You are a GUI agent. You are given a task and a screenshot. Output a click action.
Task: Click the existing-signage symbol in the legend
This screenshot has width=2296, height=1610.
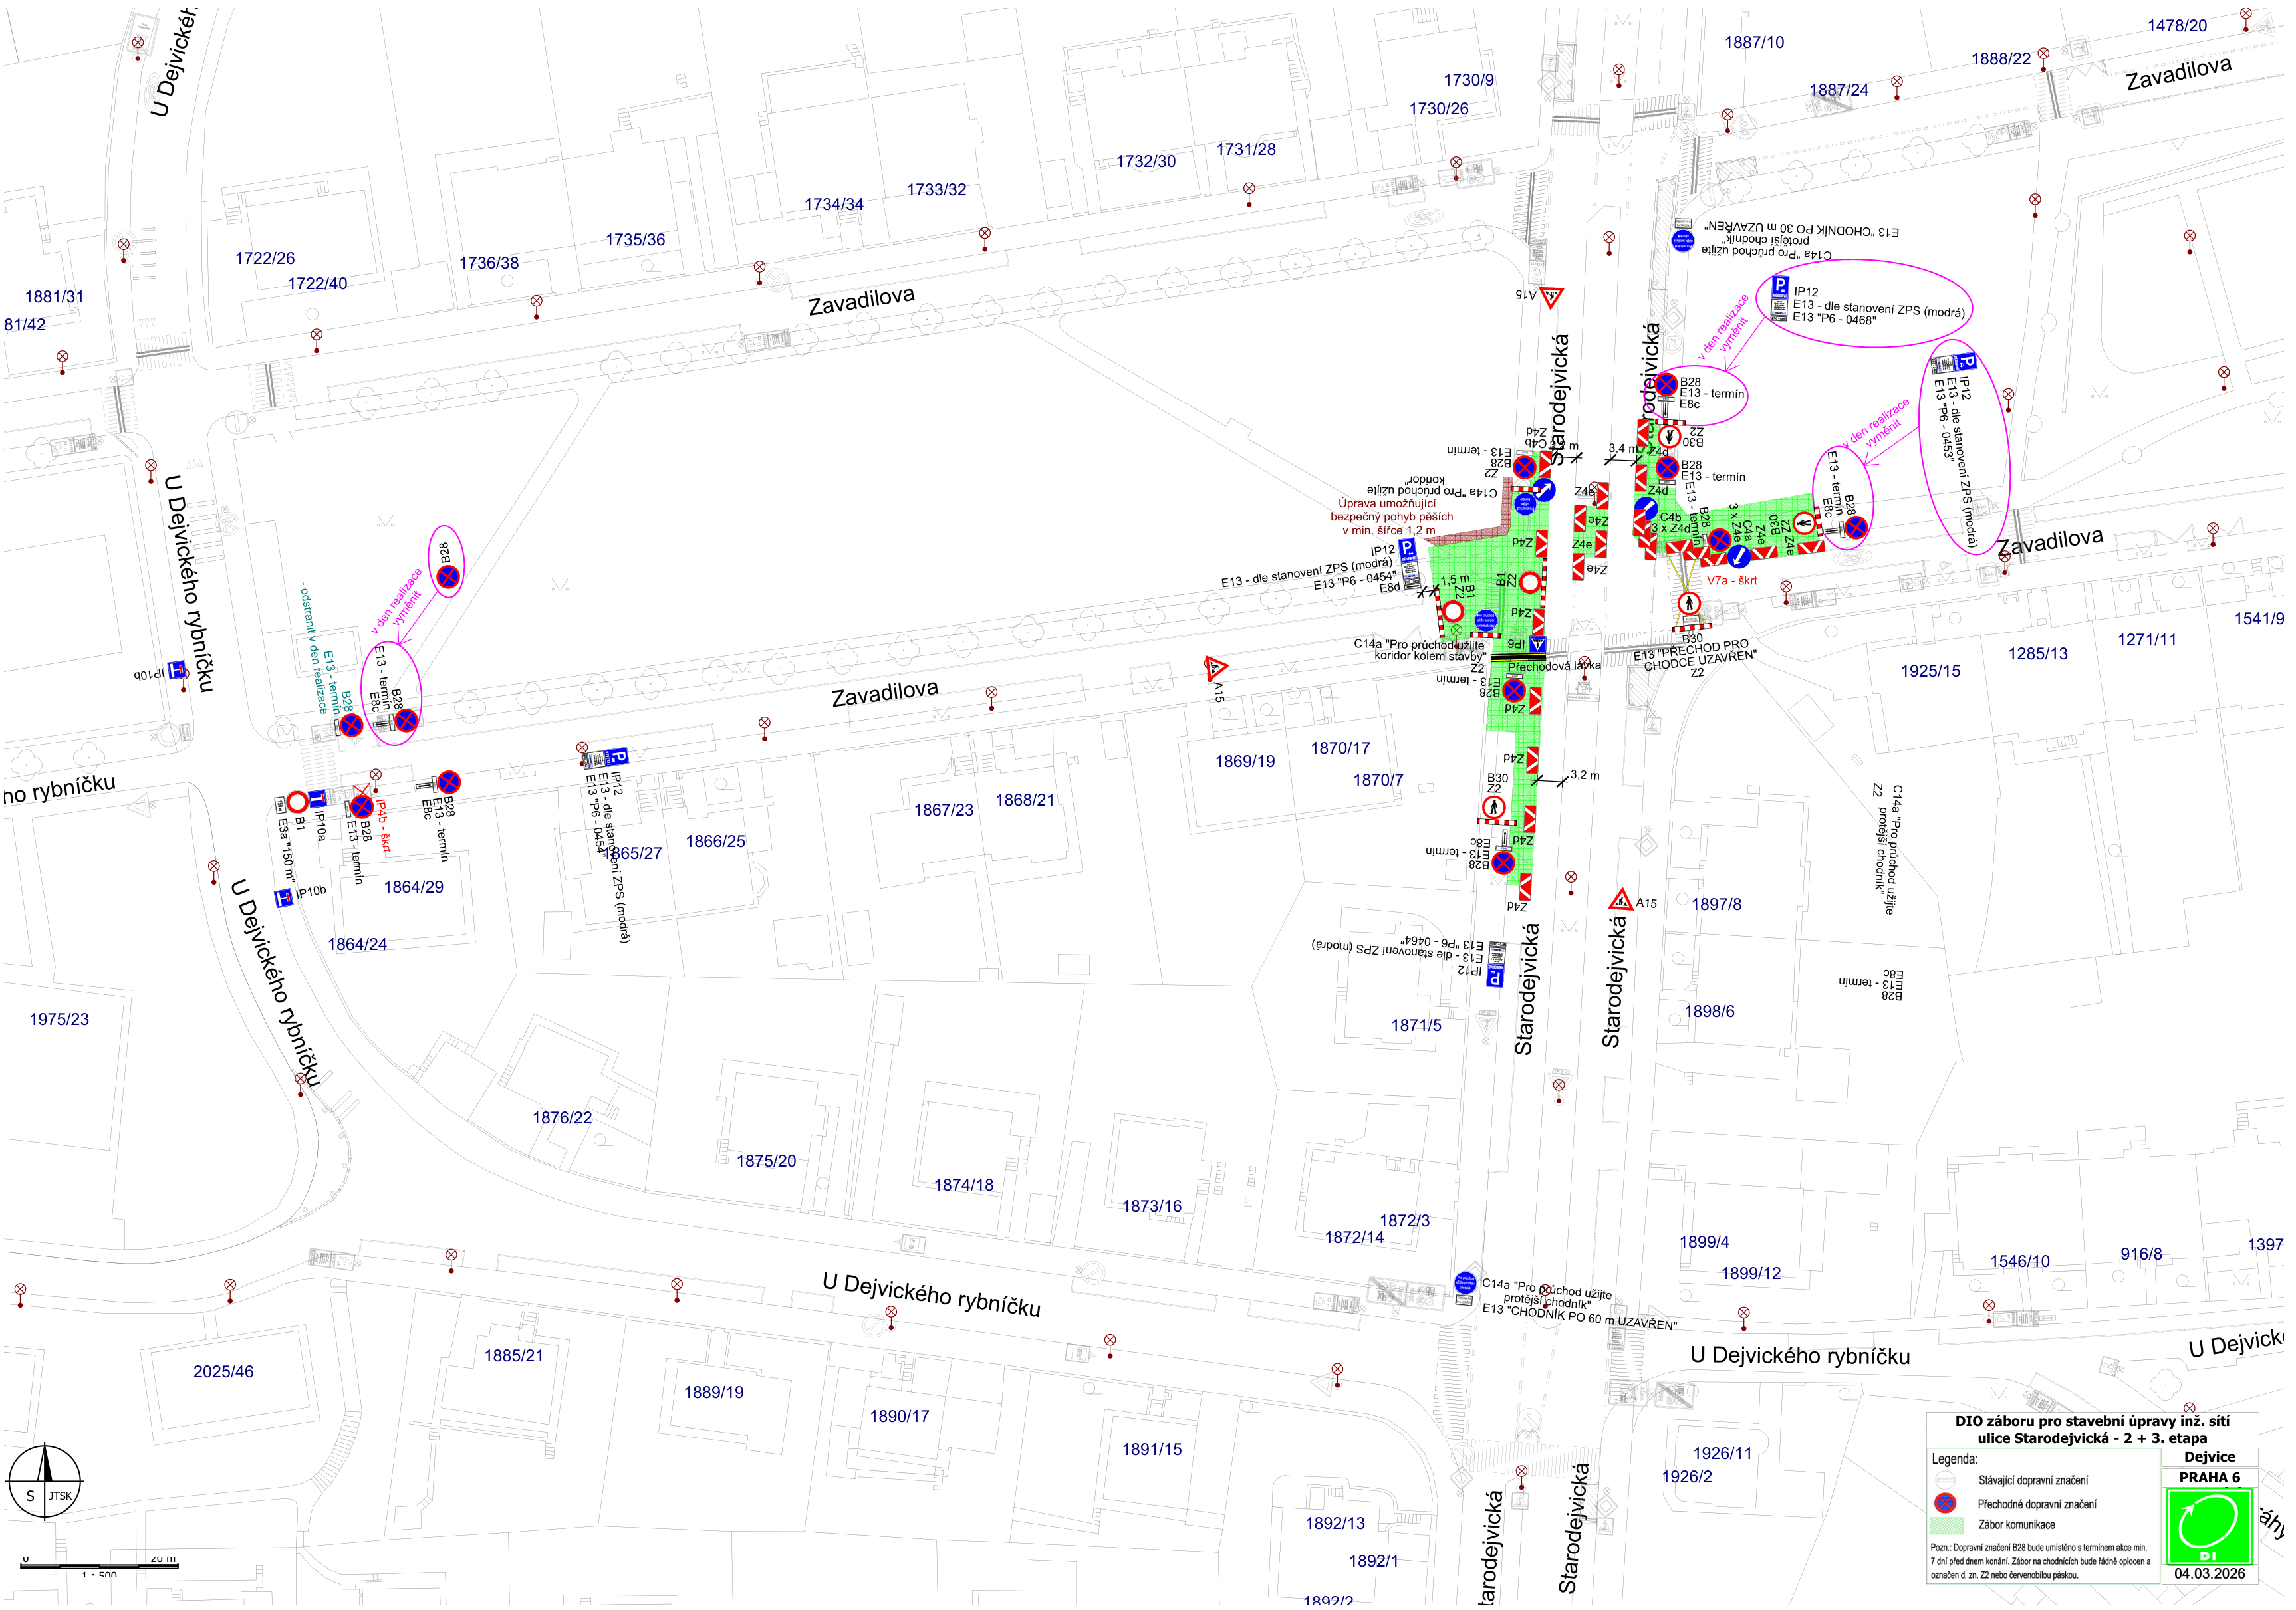1945,1480
